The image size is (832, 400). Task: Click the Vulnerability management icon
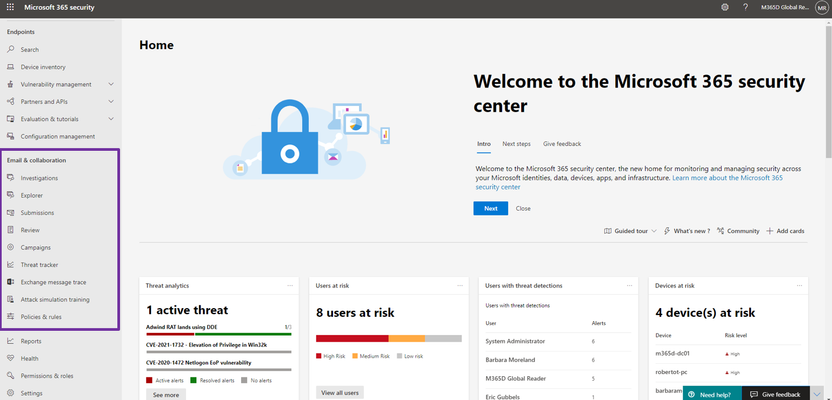(x=11, y=84)
